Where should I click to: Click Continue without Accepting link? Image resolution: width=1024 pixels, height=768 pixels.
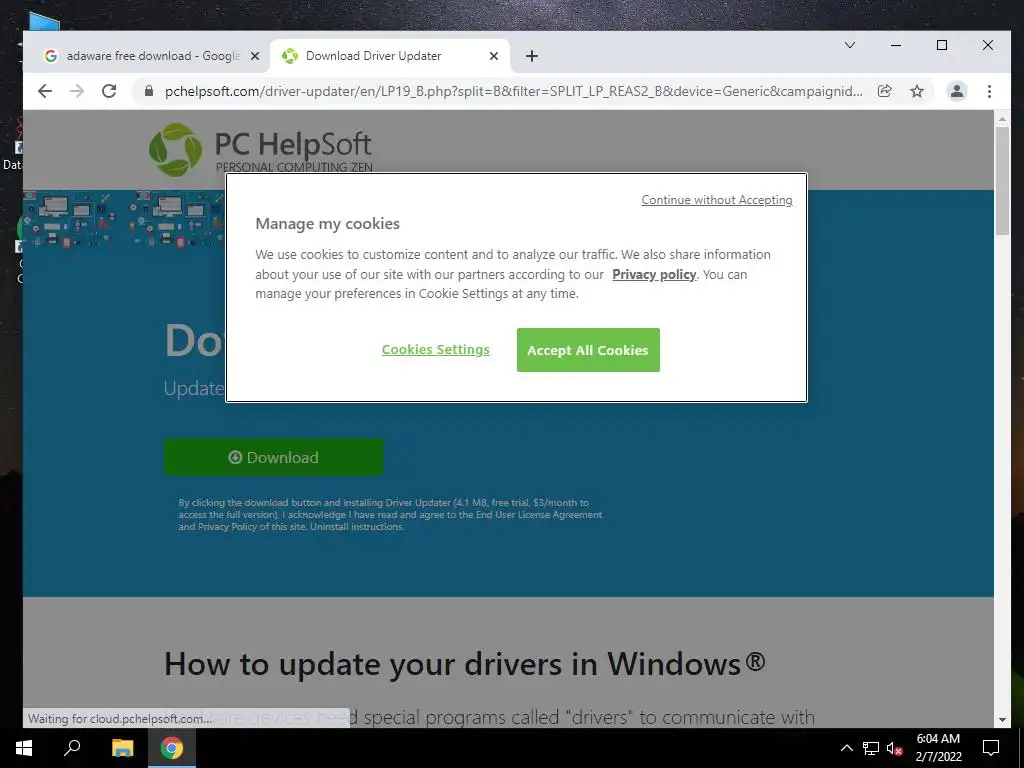click(x=716, y=200)
